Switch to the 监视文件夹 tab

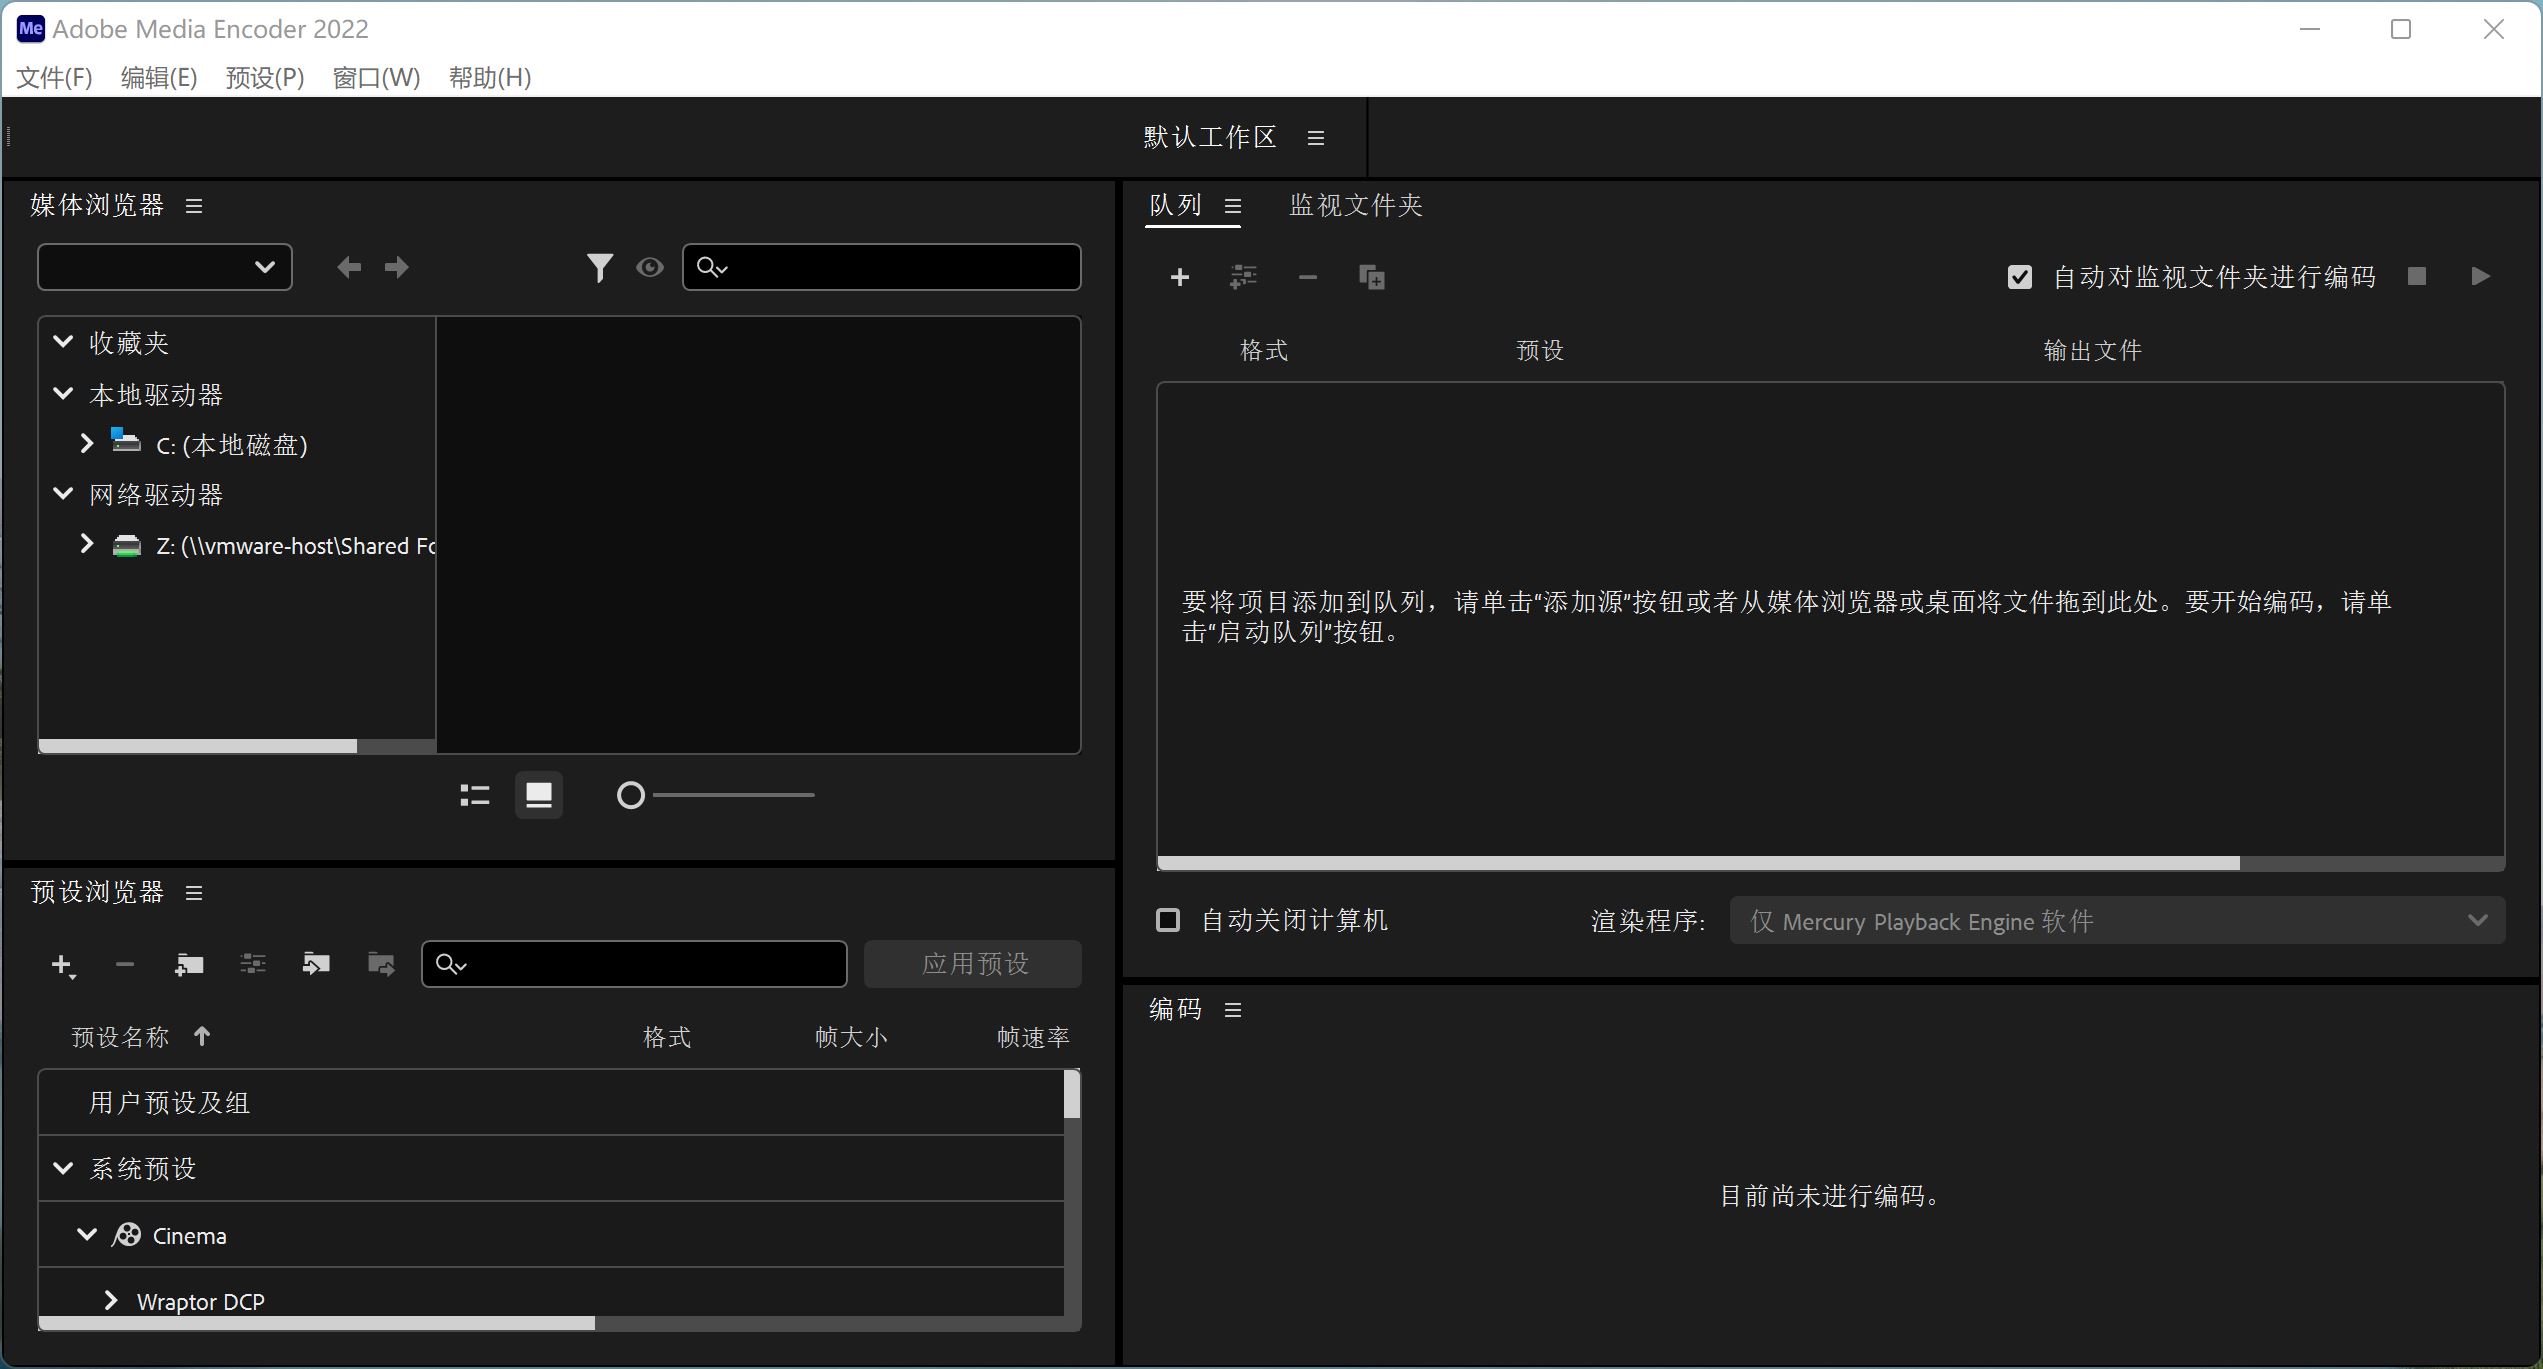coord(1354,205)
